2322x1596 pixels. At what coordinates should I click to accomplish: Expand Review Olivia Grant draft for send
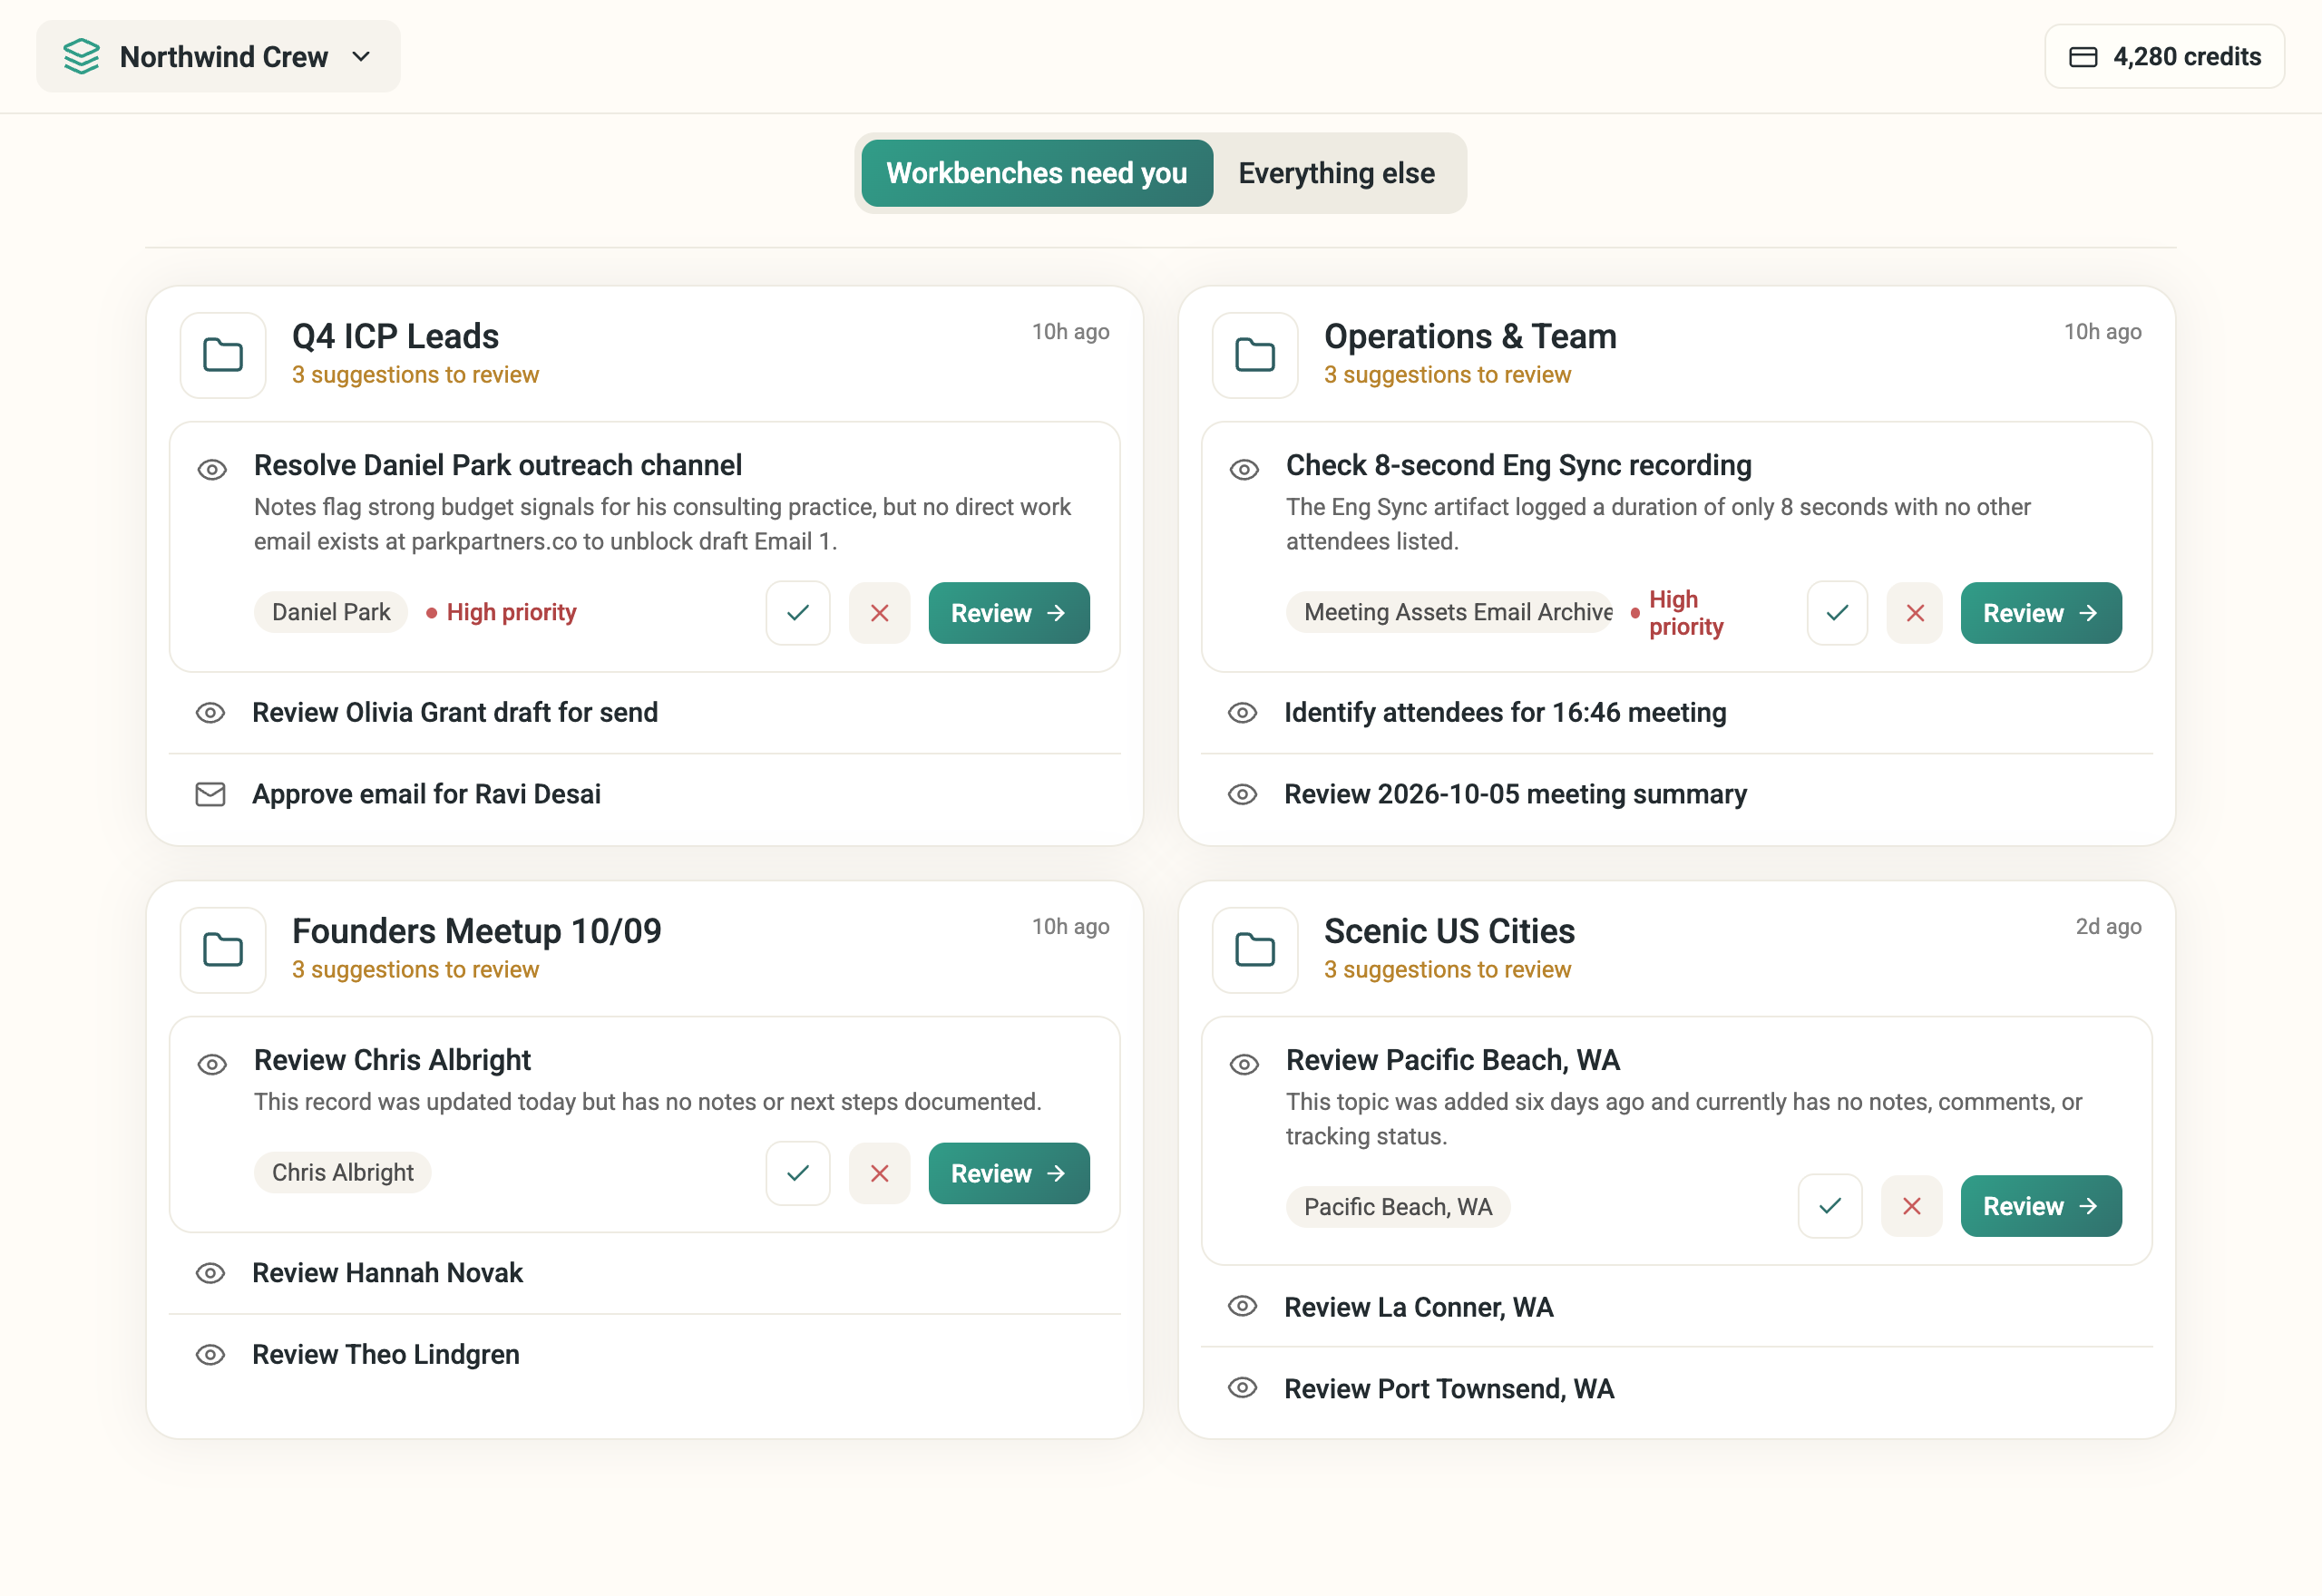click(644, 713)
